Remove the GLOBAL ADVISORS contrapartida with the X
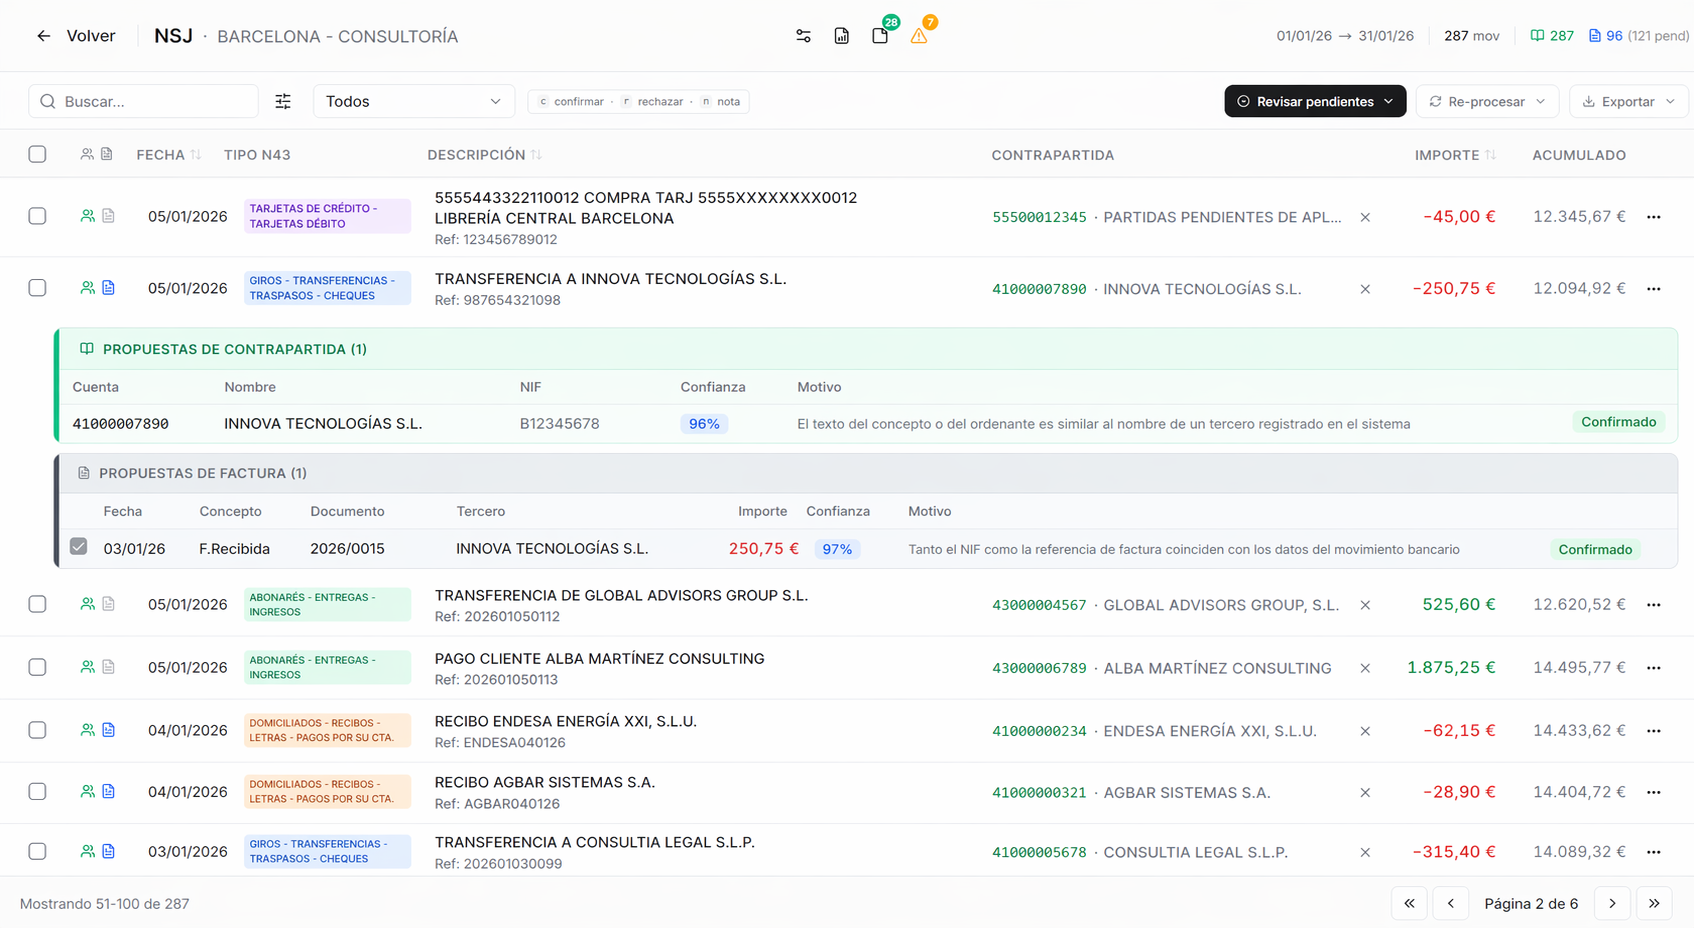 coord(1365,604)
